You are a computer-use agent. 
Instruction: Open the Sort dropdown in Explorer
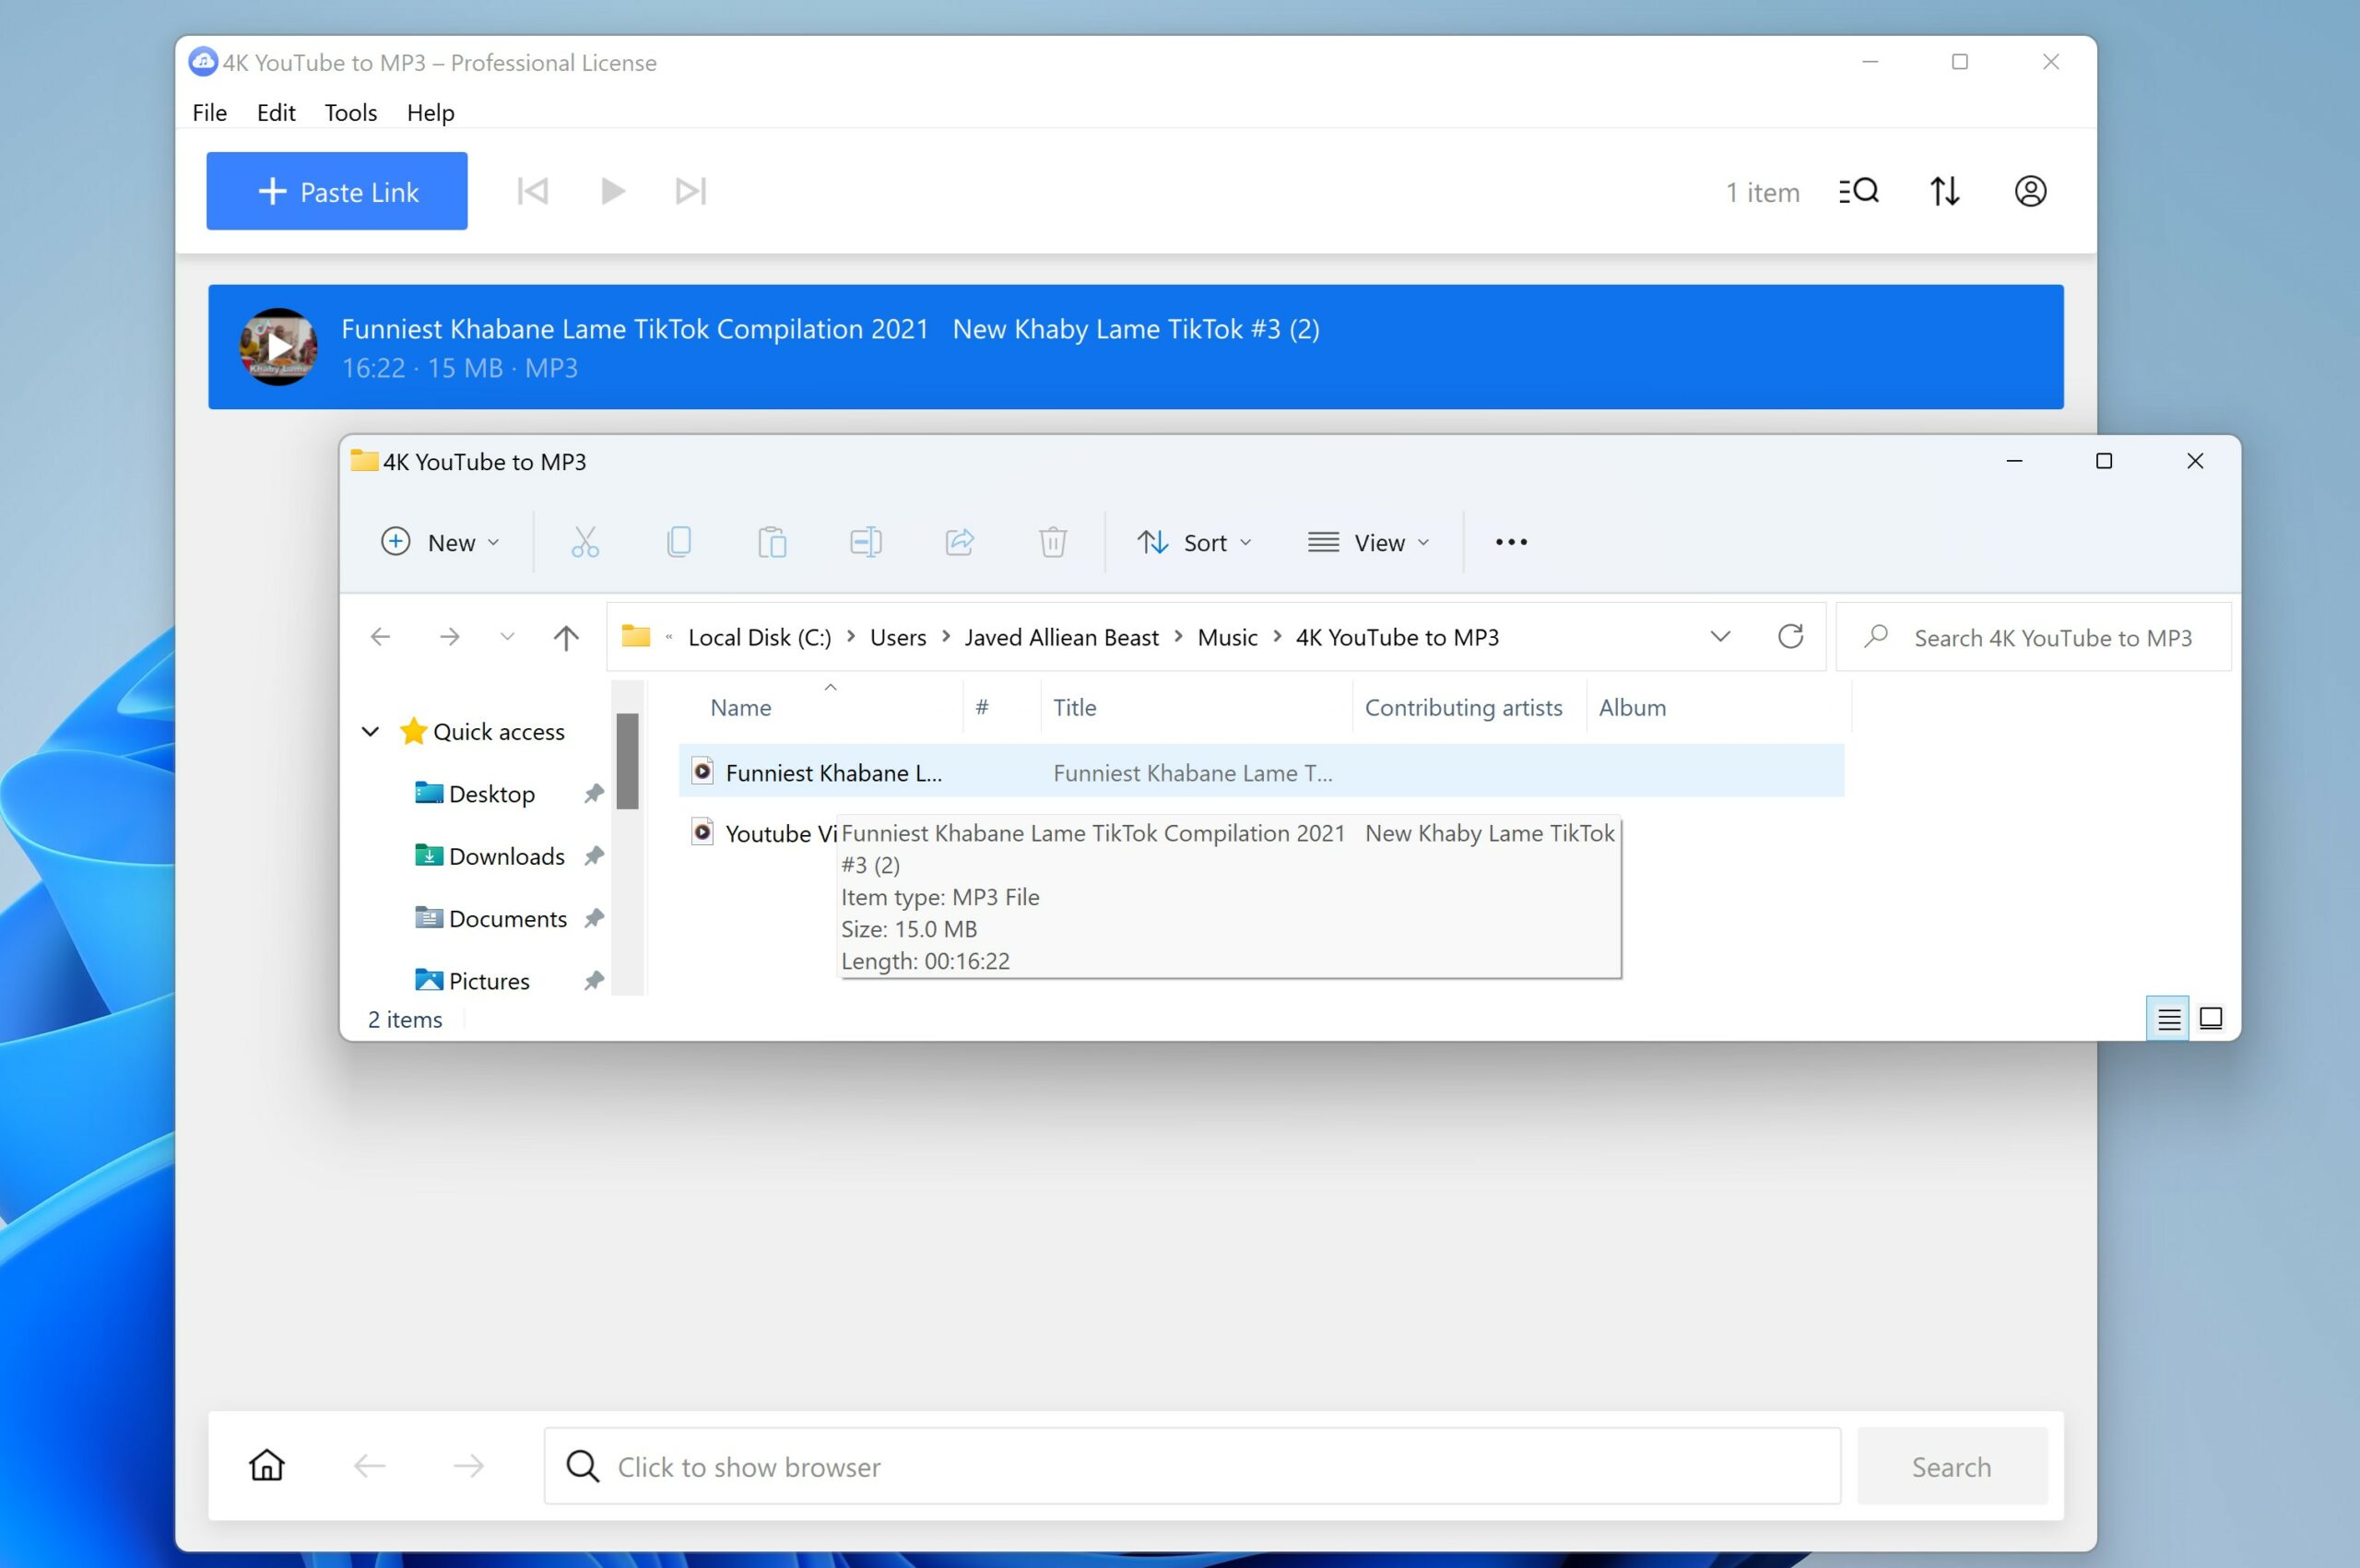click(x=1194, y=542)
